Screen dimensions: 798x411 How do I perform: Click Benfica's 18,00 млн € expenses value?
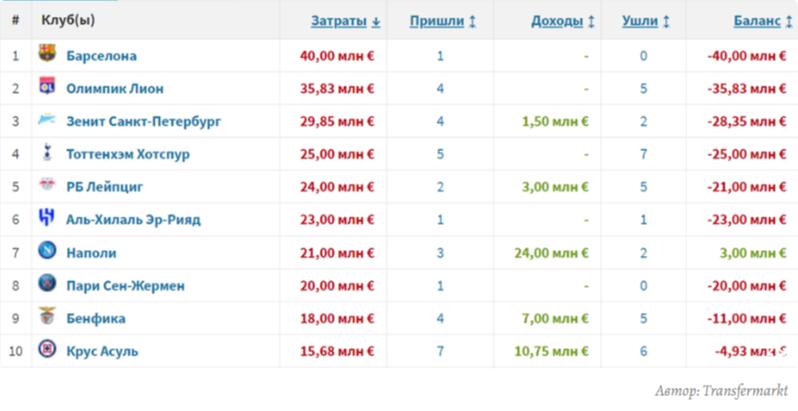pyautogui.click(x=337, y=318)
